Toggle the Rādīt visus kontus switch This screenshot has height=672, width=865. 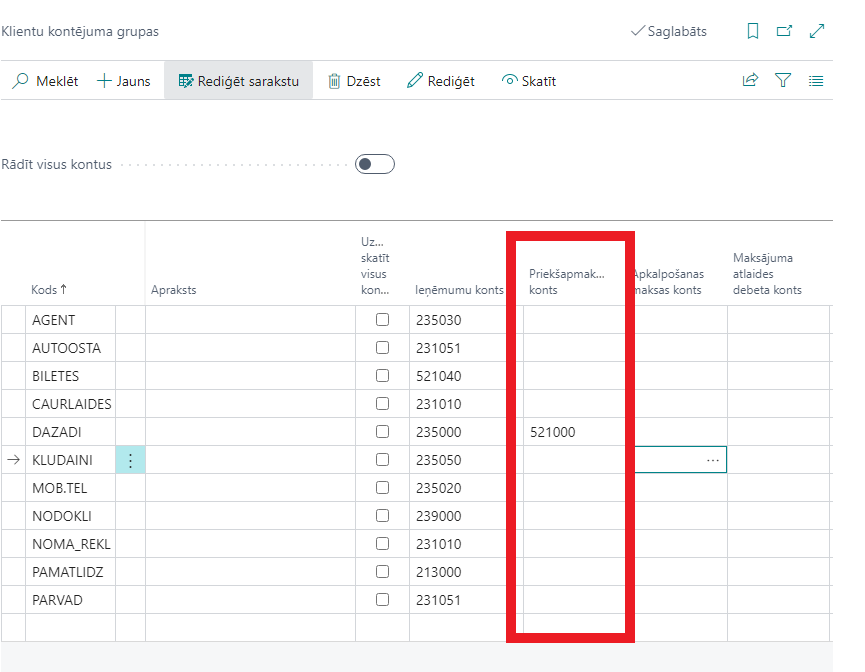click(x=375, y=164)
